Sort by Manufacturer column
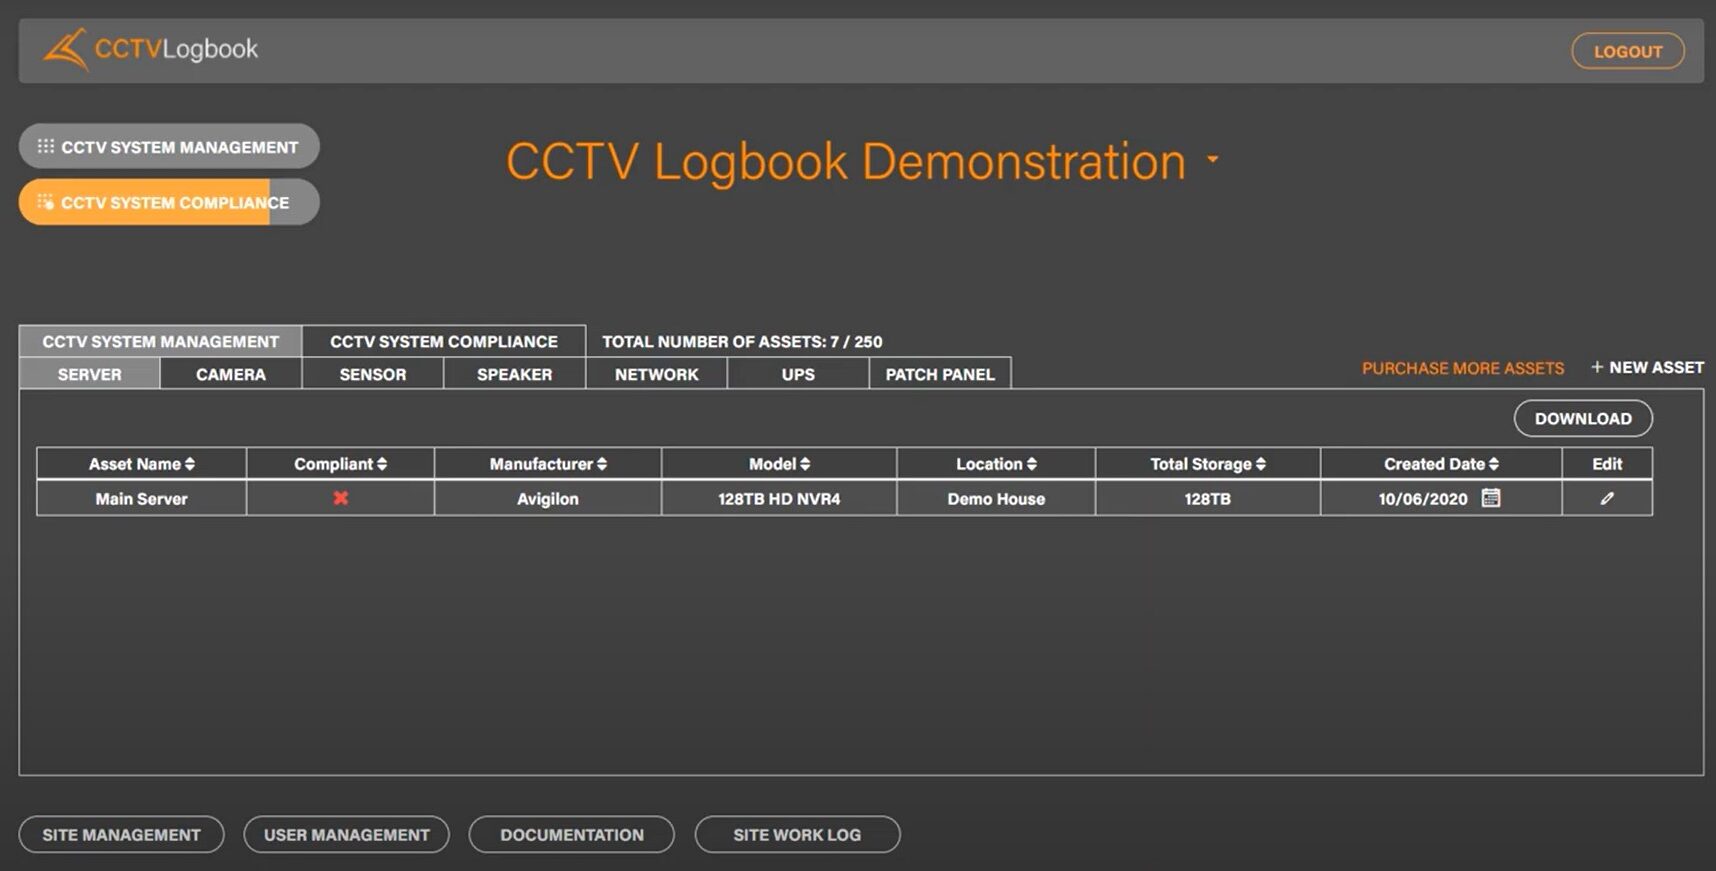This screenshot has height=871, width=1716. click(x=548, y=464)
